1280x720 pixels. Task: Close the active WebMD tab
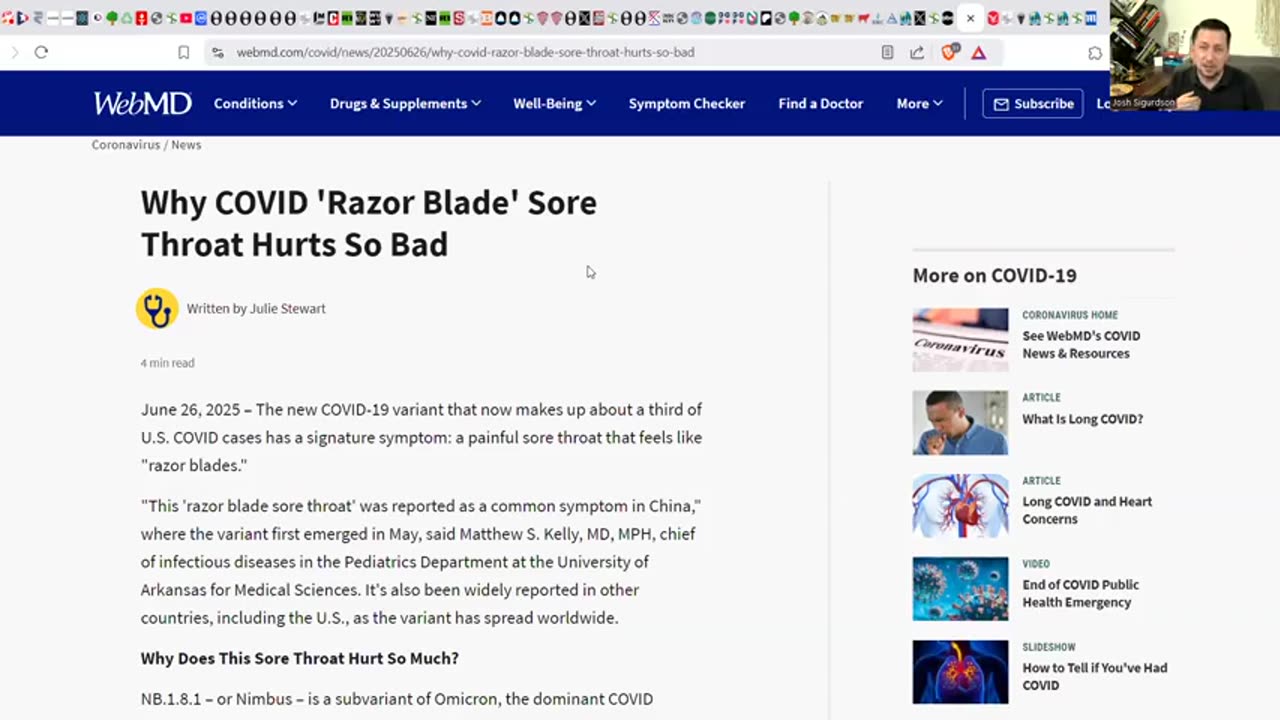point(970,18)
